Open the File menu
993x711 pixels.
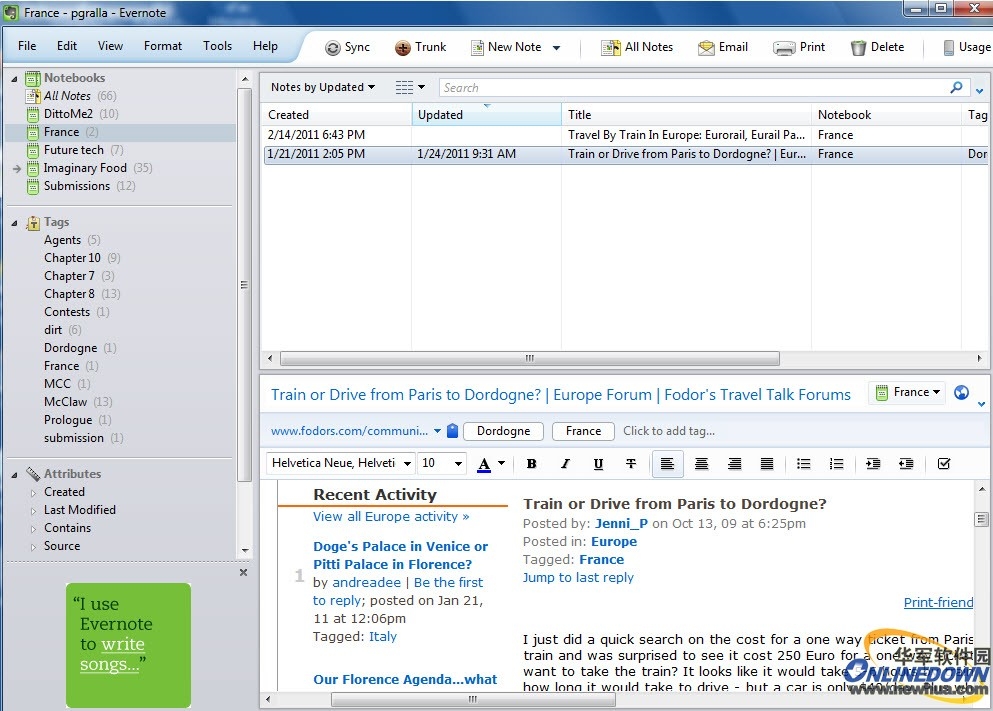tap(27, 46)
